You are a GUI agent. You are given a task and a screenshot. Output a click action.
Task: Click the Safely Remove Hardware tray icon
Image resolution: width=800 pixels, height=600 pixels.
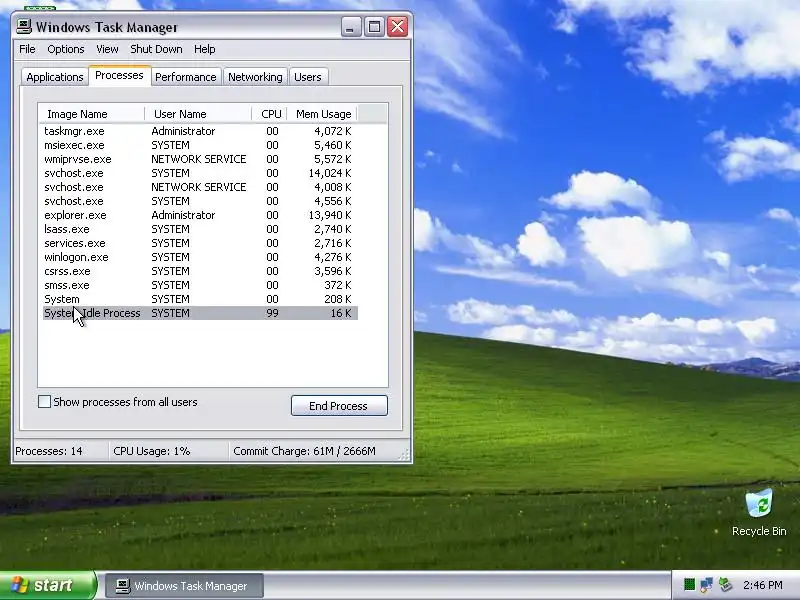(725, 585)
